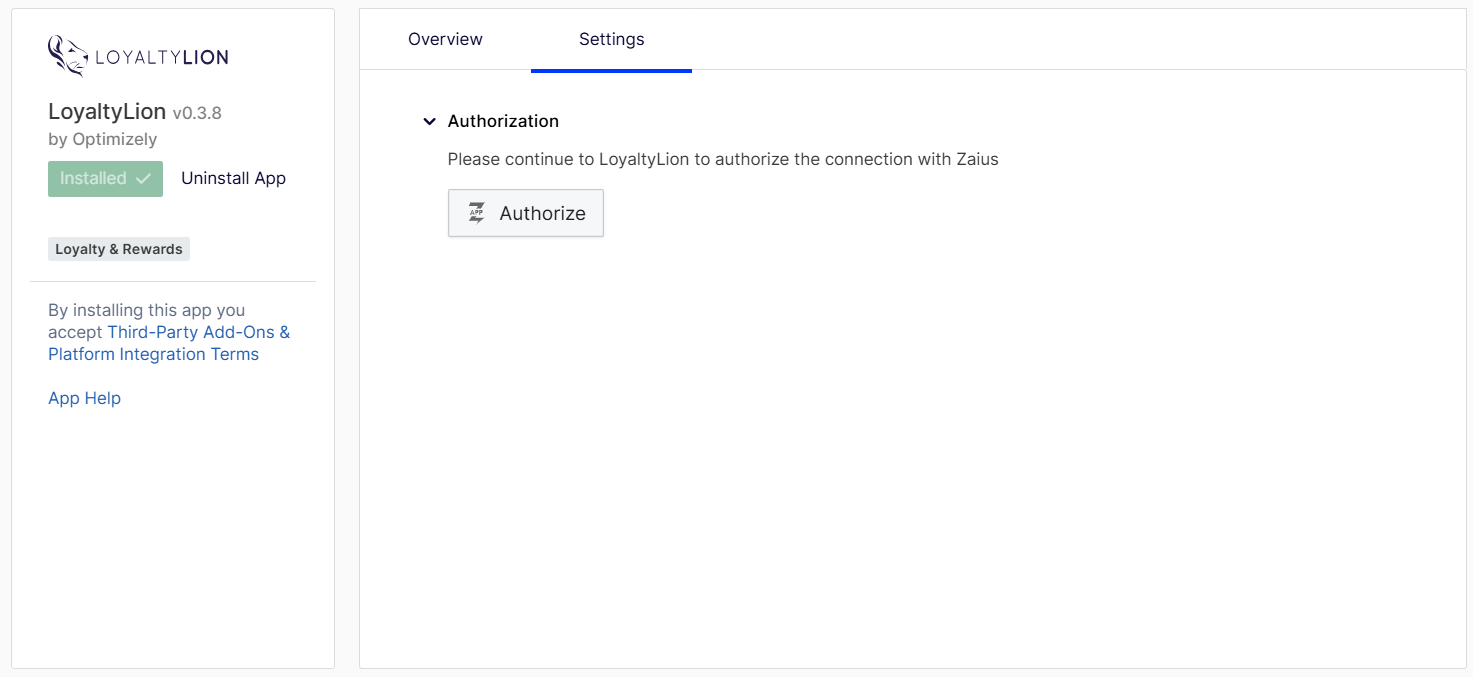Click the checkmark icon in Installed badge
Viewport: 1473px width, 677px height.
click(143, 179)
